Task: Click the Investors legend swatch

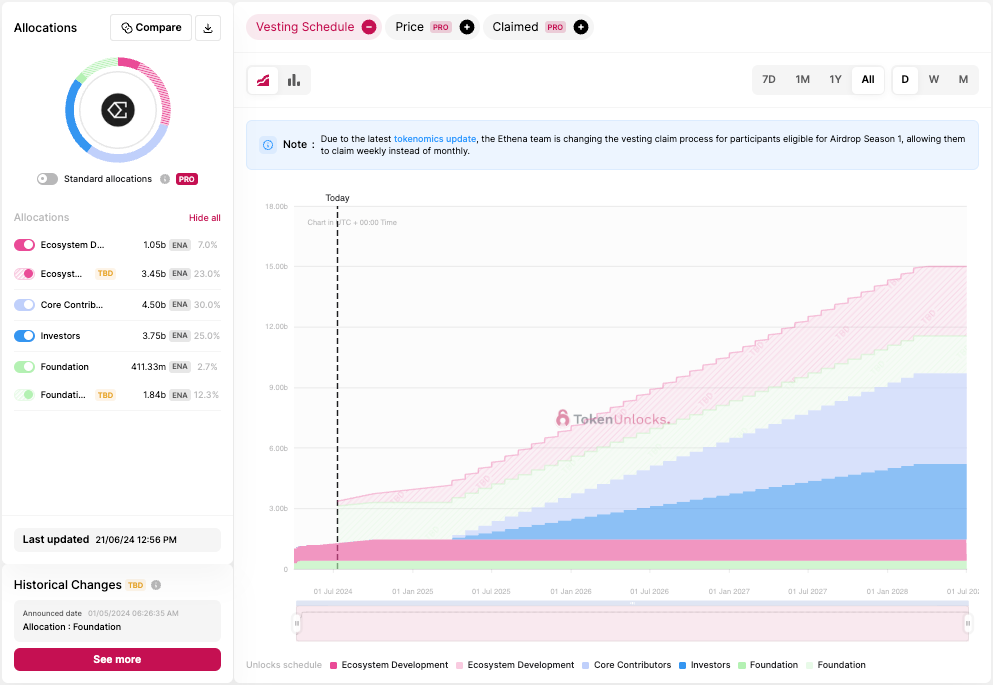Action: pyautogui.click(x=683, y=665)
